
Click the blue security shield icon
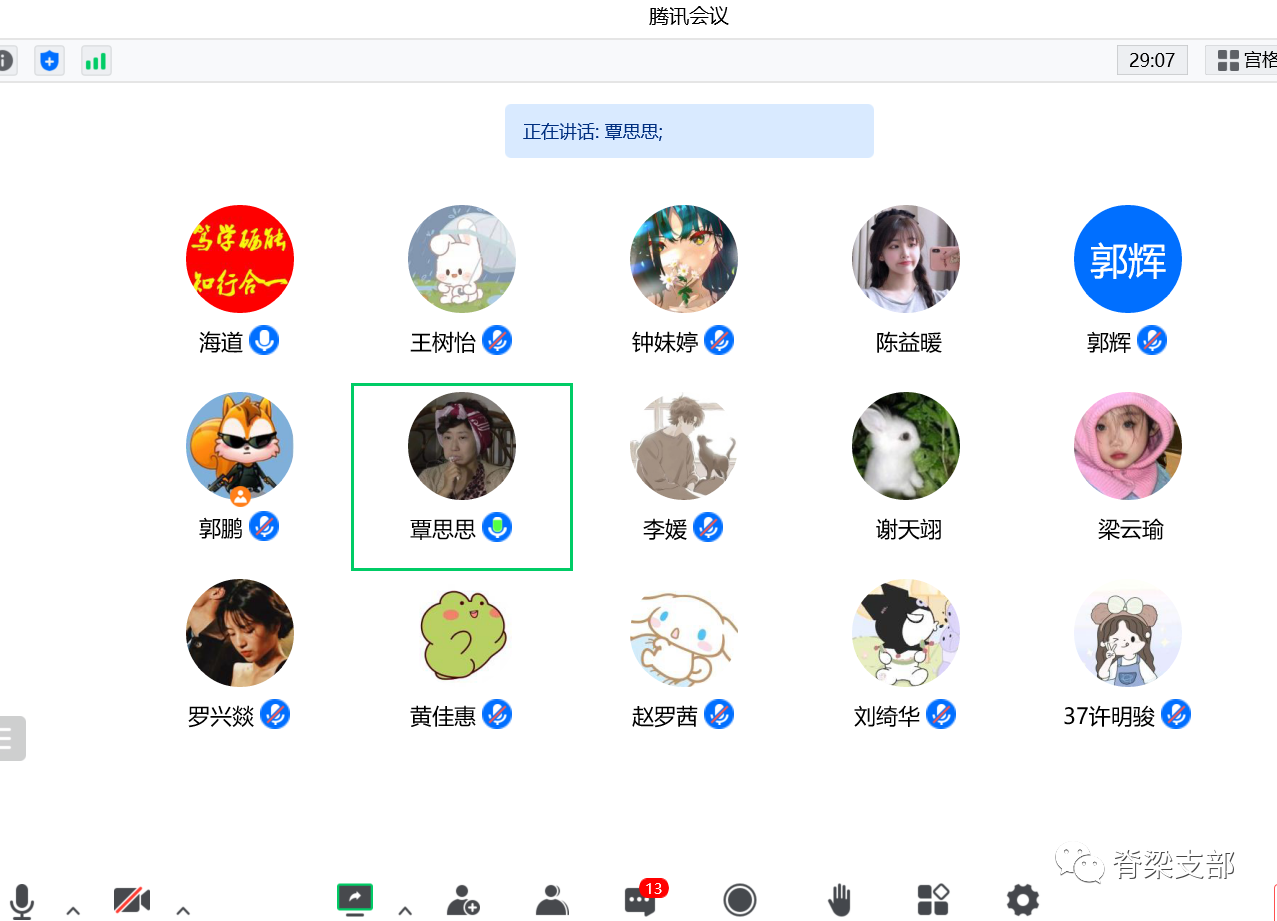point(49,61)
